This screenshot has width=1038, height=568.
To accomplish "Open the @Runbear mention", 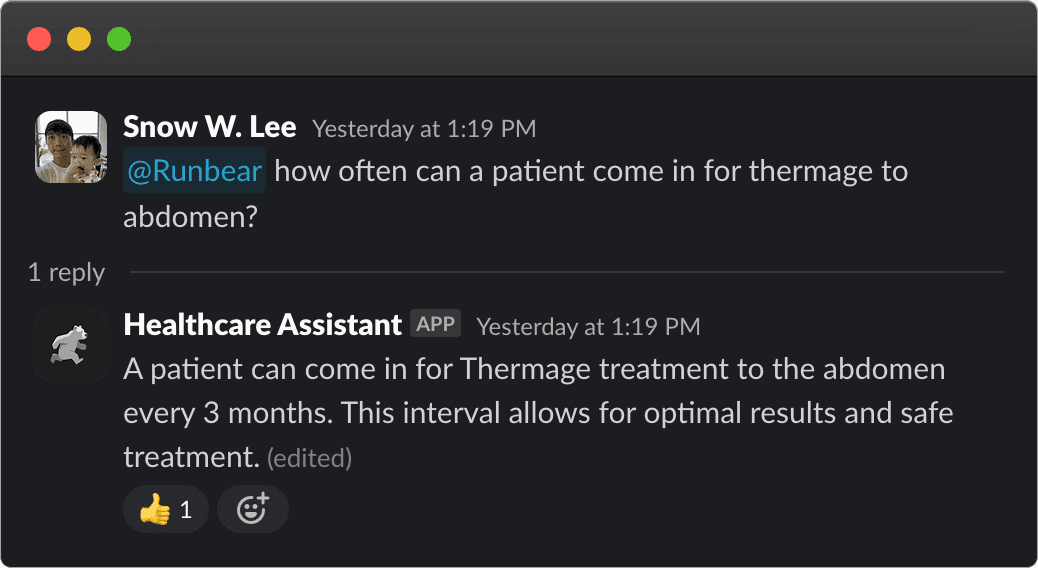I will pyautogui.click(x=194, y=171).
